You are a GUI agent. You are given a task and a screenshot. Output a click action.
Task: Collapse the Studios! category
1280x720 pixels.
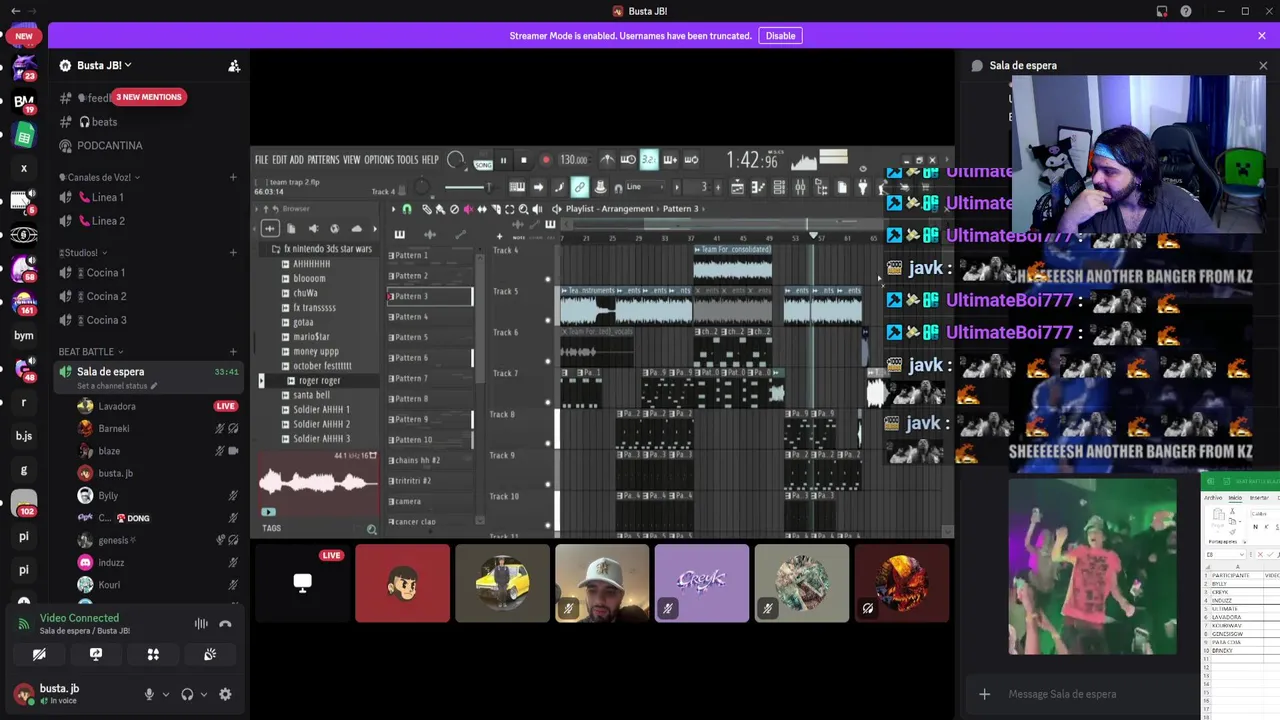coord(83,253)
